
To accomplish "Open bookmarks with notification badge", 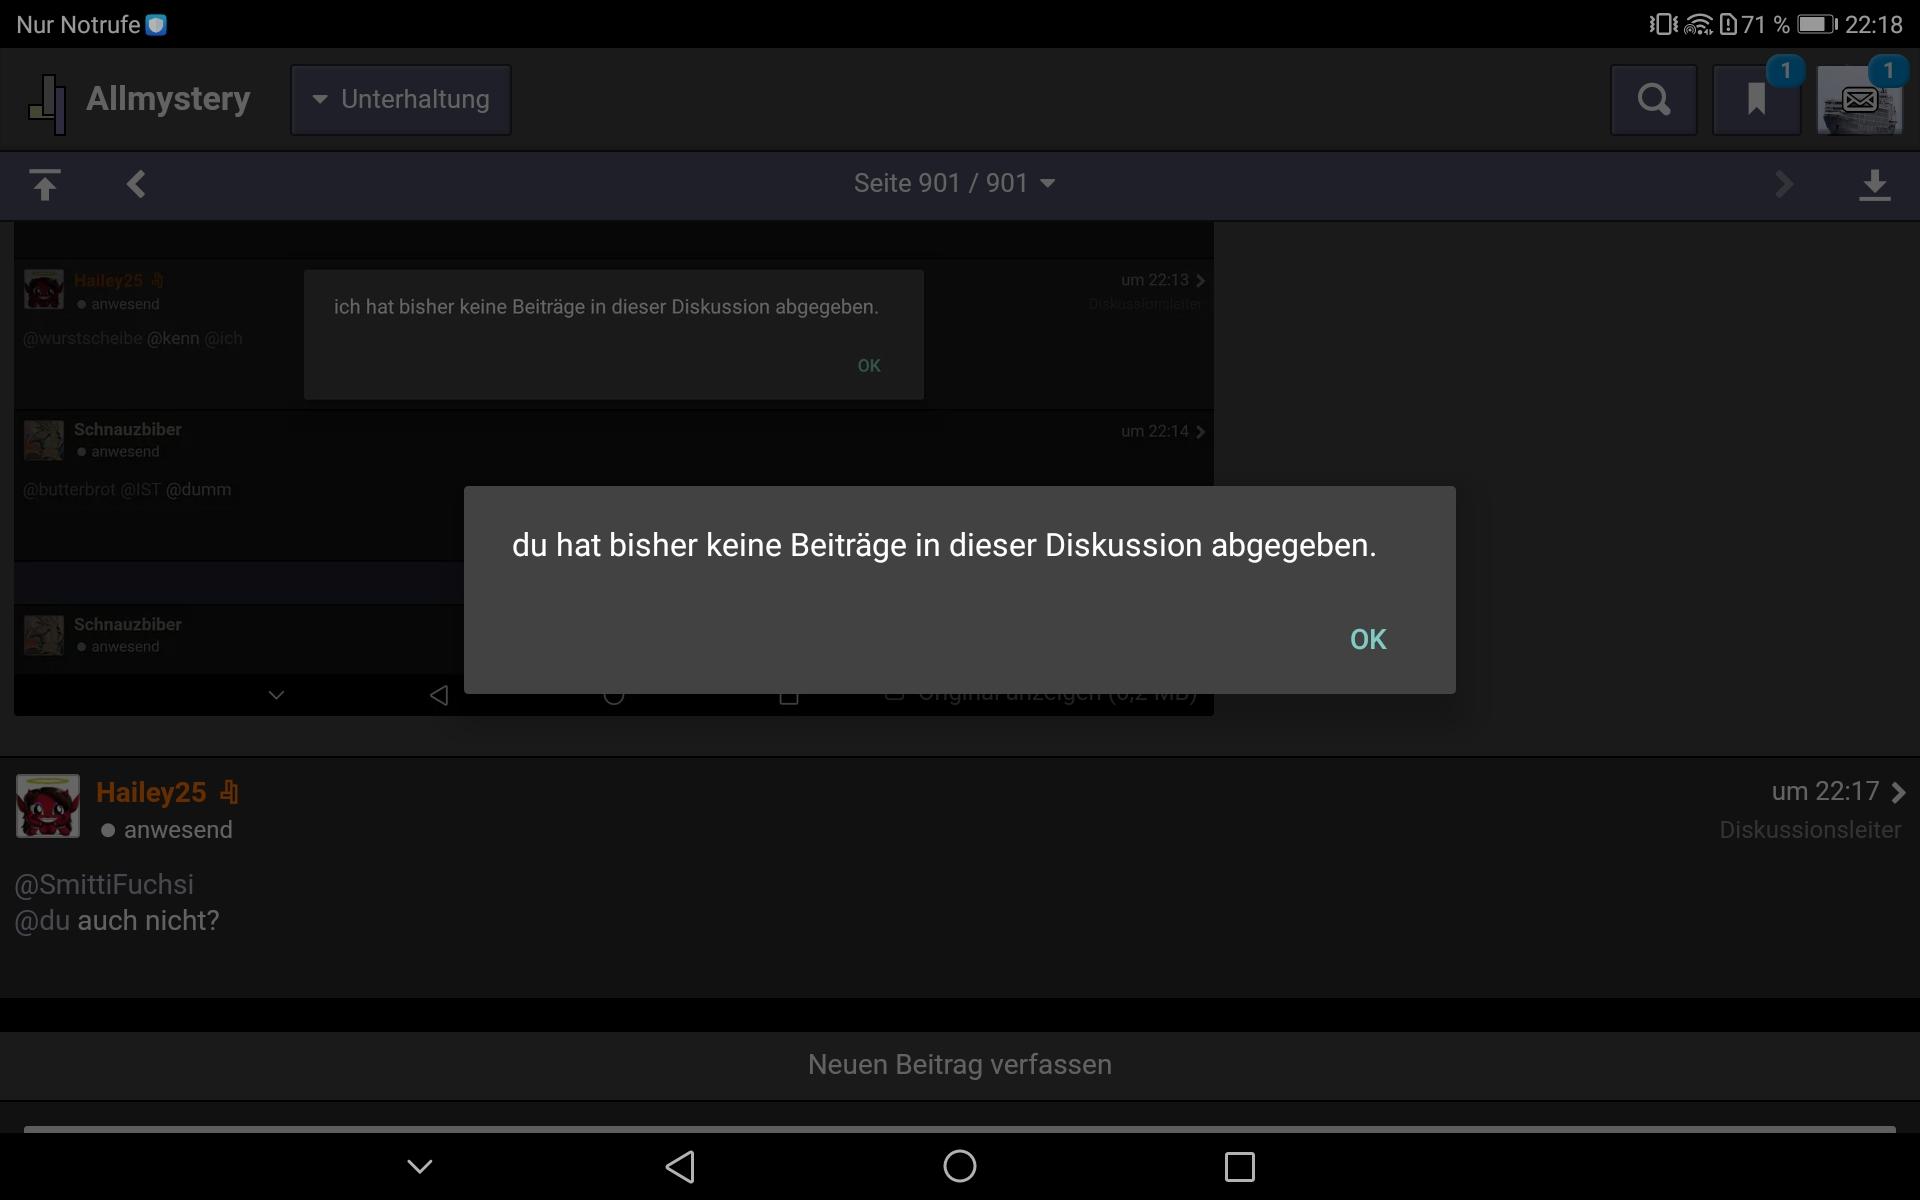I will 1756,100.
